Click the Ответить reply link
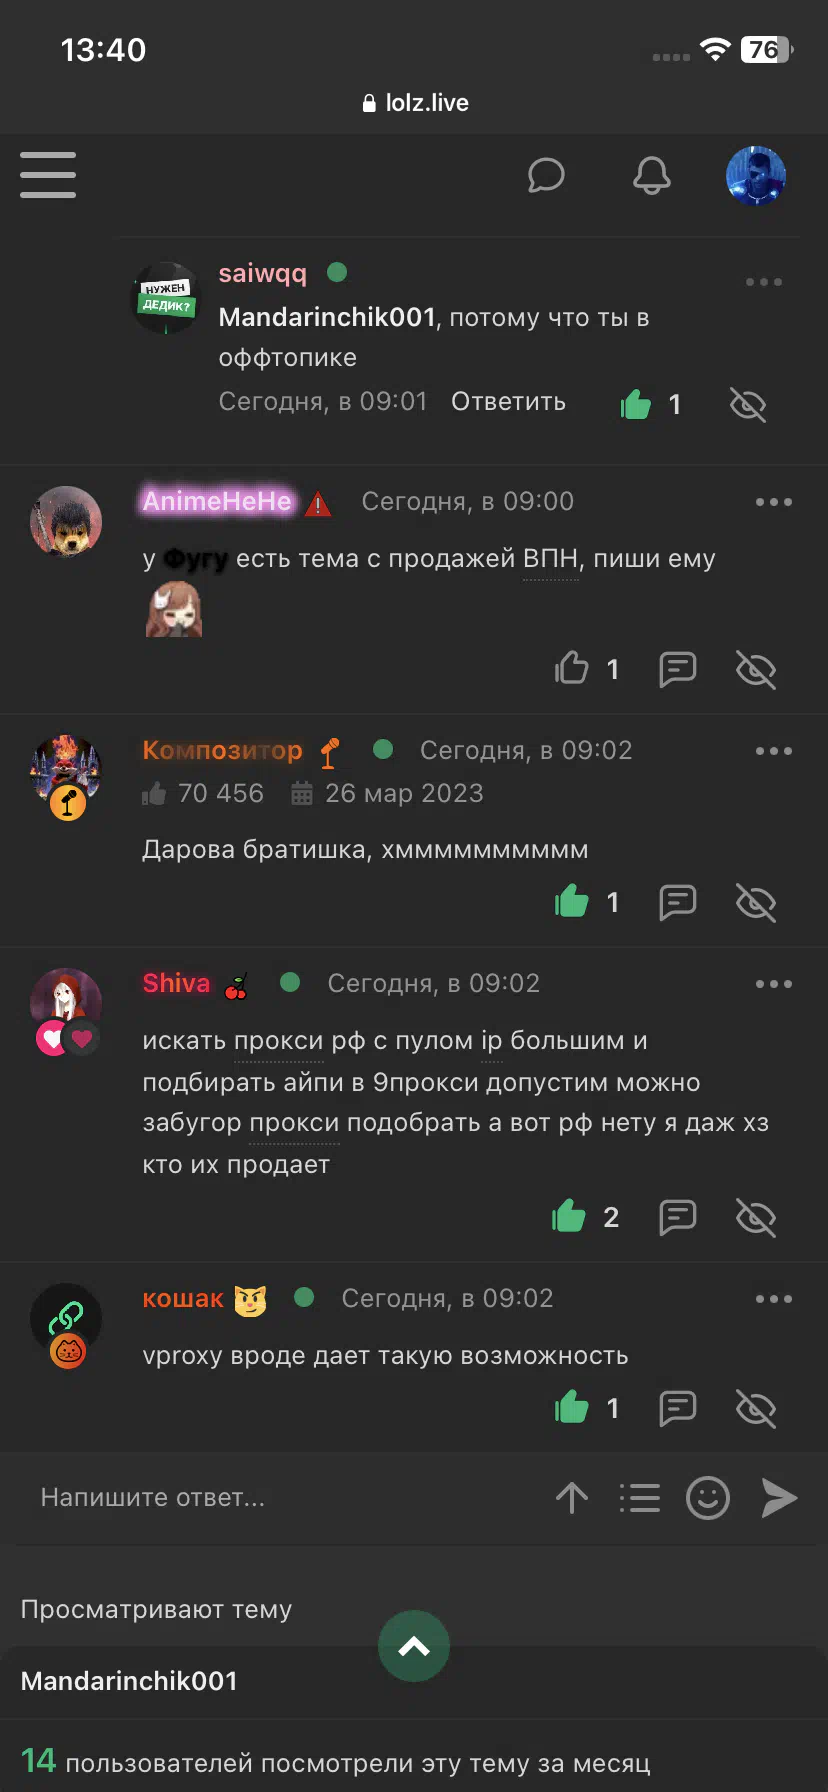The image size is (828, 1792). click(x=508, y=402)
